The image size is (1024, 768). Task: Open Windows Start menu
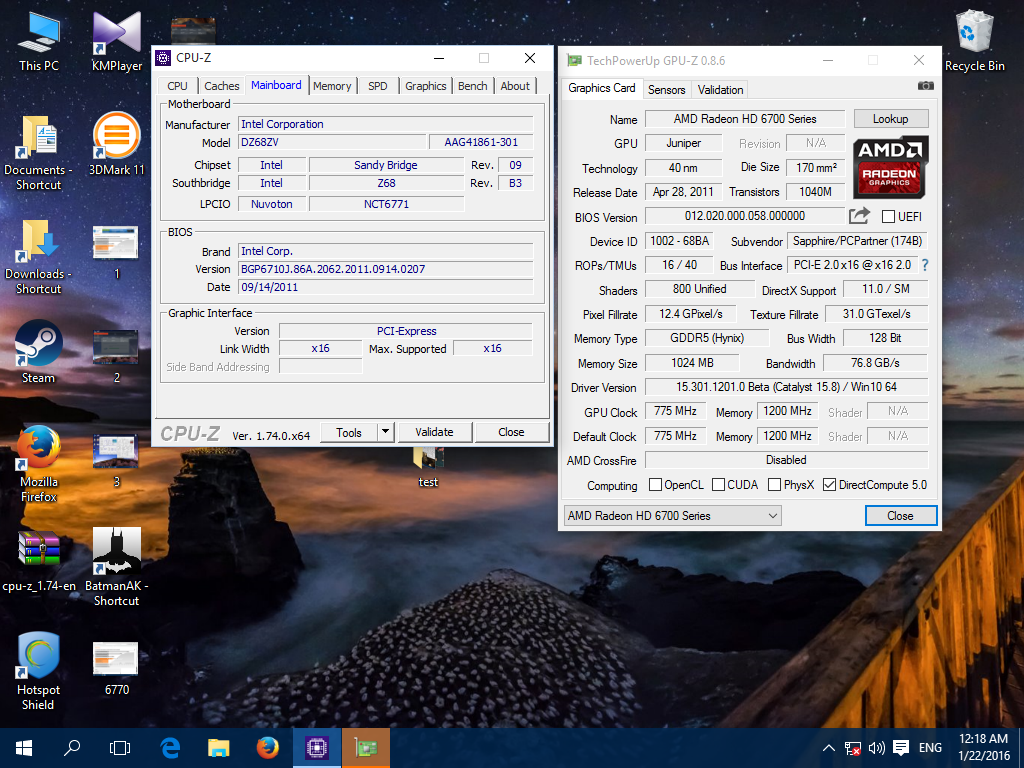24,748
